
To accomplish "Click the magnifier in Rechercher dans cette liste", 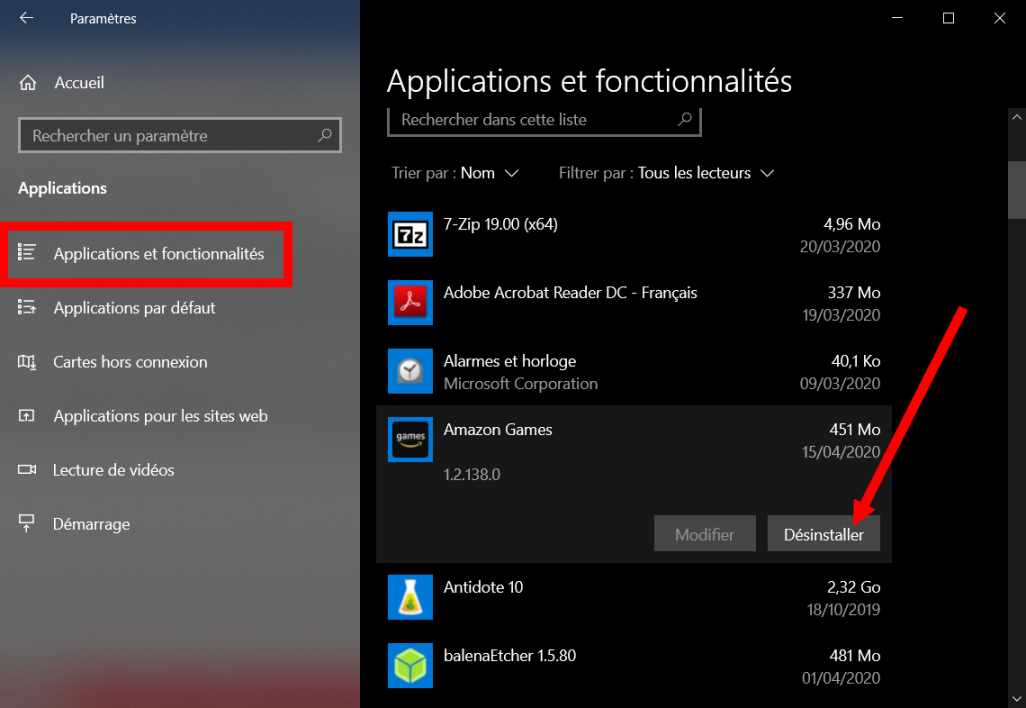I will click(684, 119).
